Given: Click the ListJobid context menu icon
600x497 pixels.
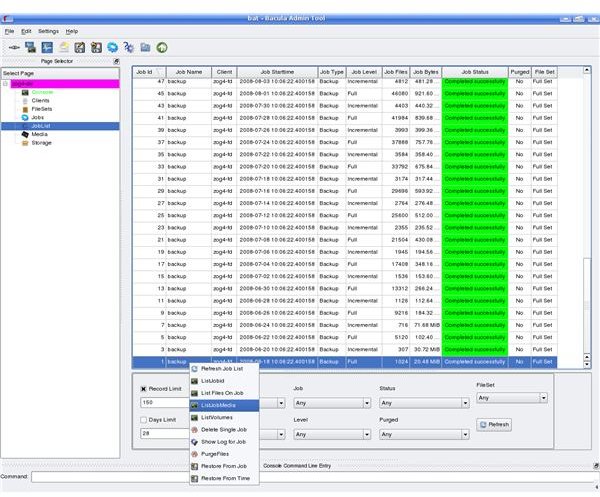Looking at the screenshot, I should (x=194, y=381).
